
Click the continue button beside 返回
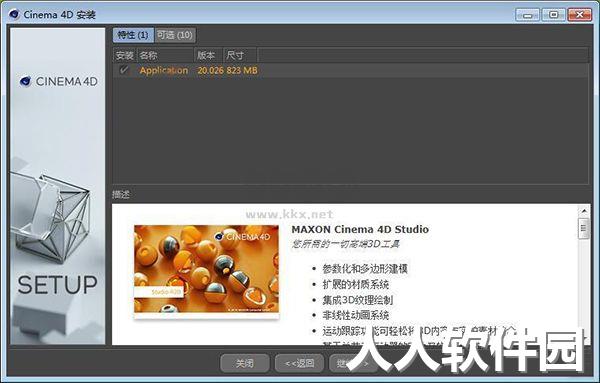pos(353,363)
